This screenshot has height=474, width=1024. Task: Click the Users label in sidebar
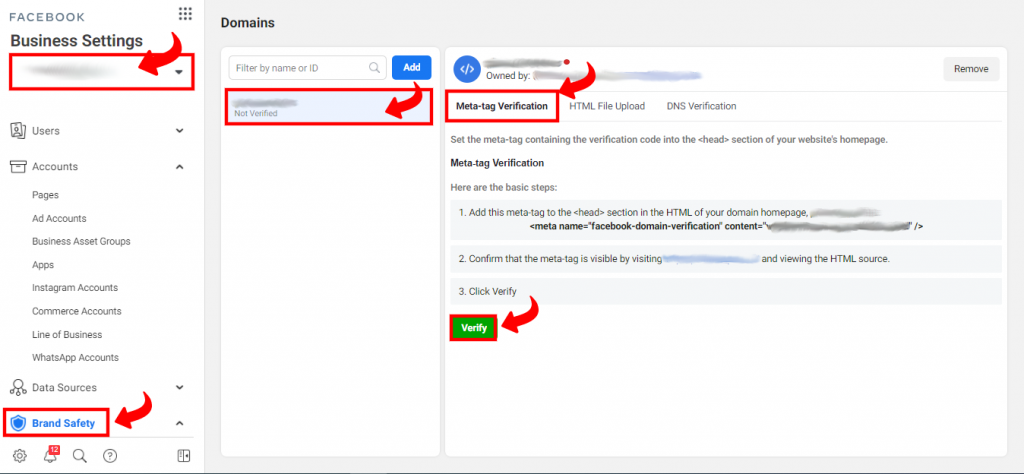pyautogui.click(x=46, y=131)
